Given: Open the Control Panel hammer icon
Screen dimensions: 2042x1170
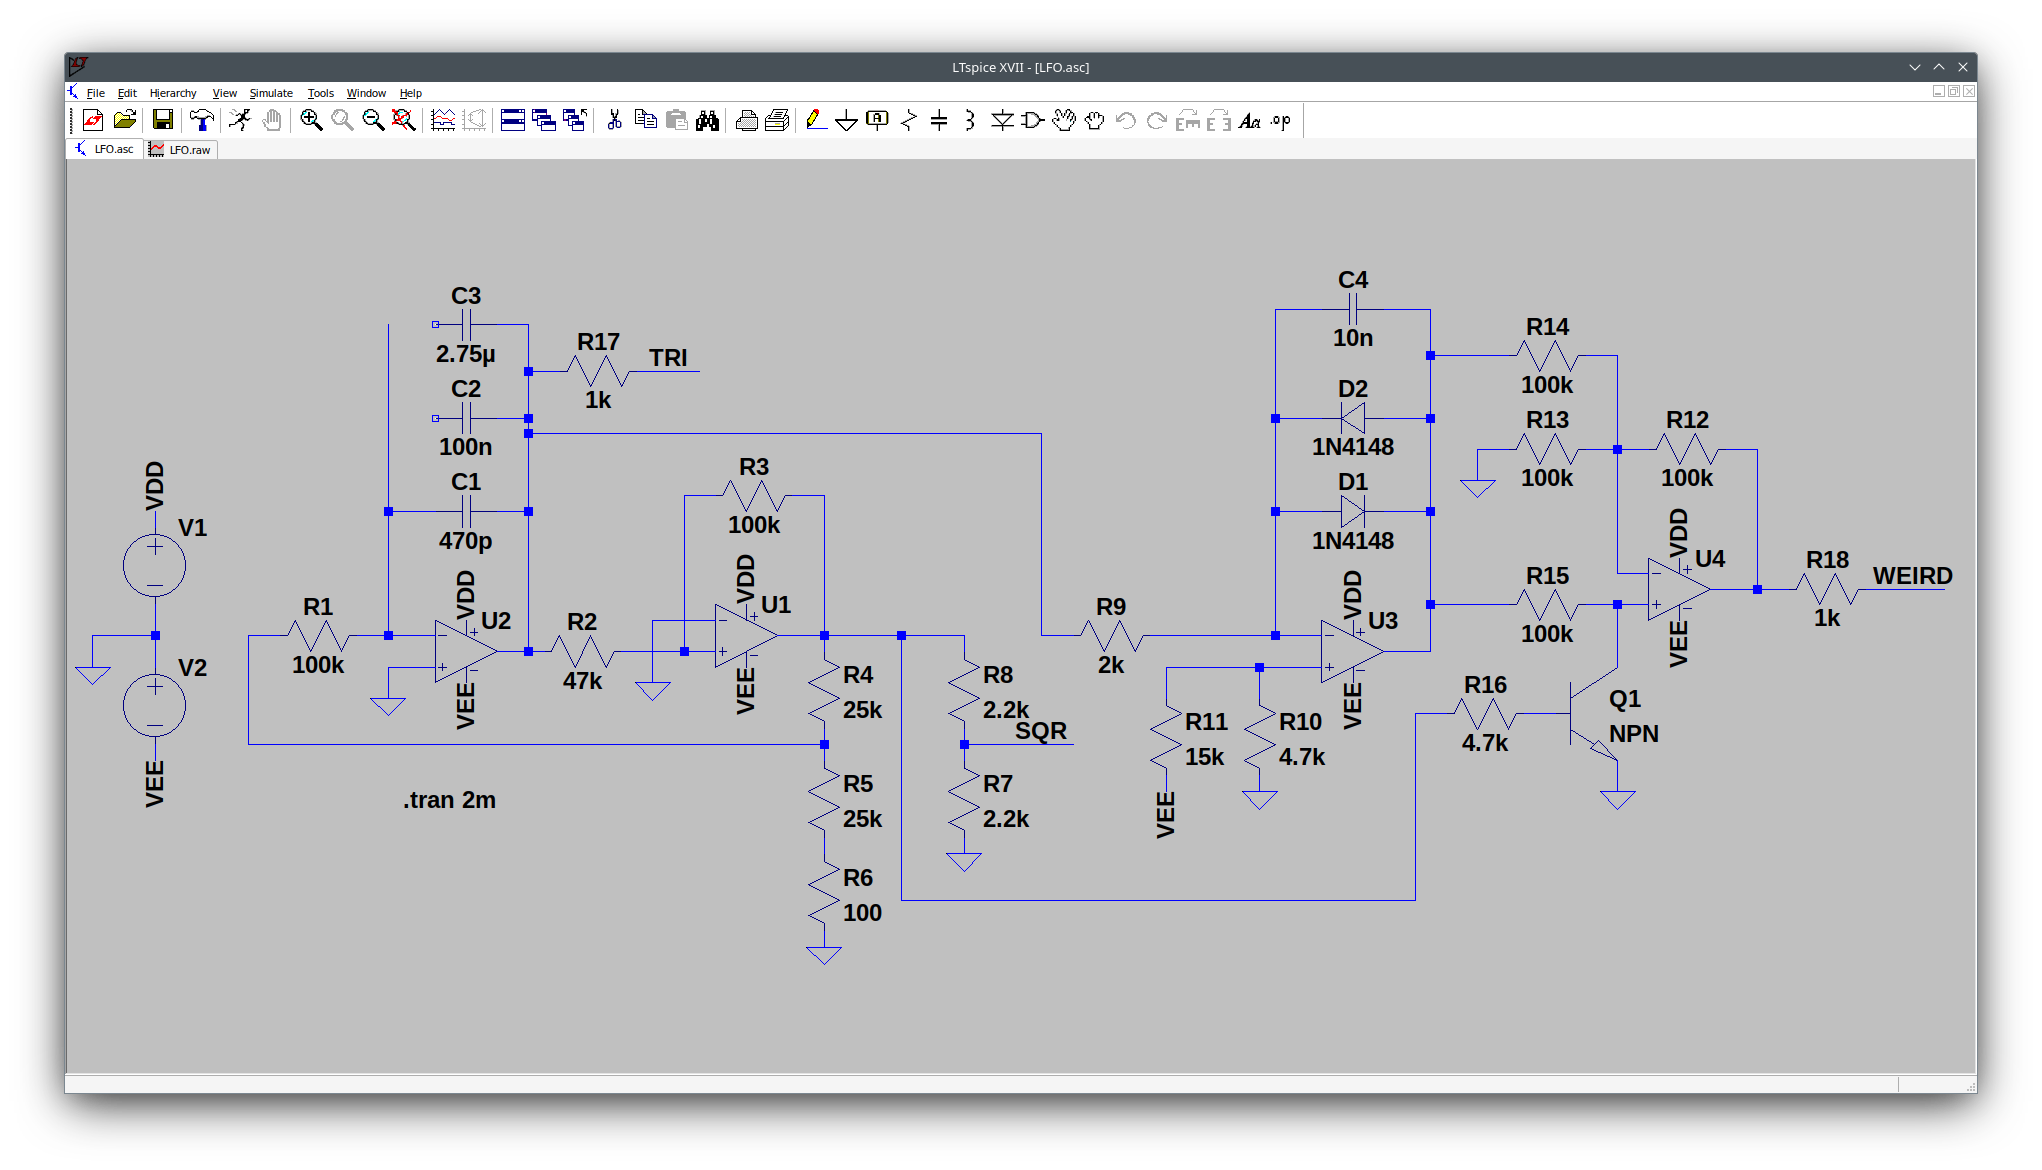Looking at the screenshot, I should [x=202, y=121].
